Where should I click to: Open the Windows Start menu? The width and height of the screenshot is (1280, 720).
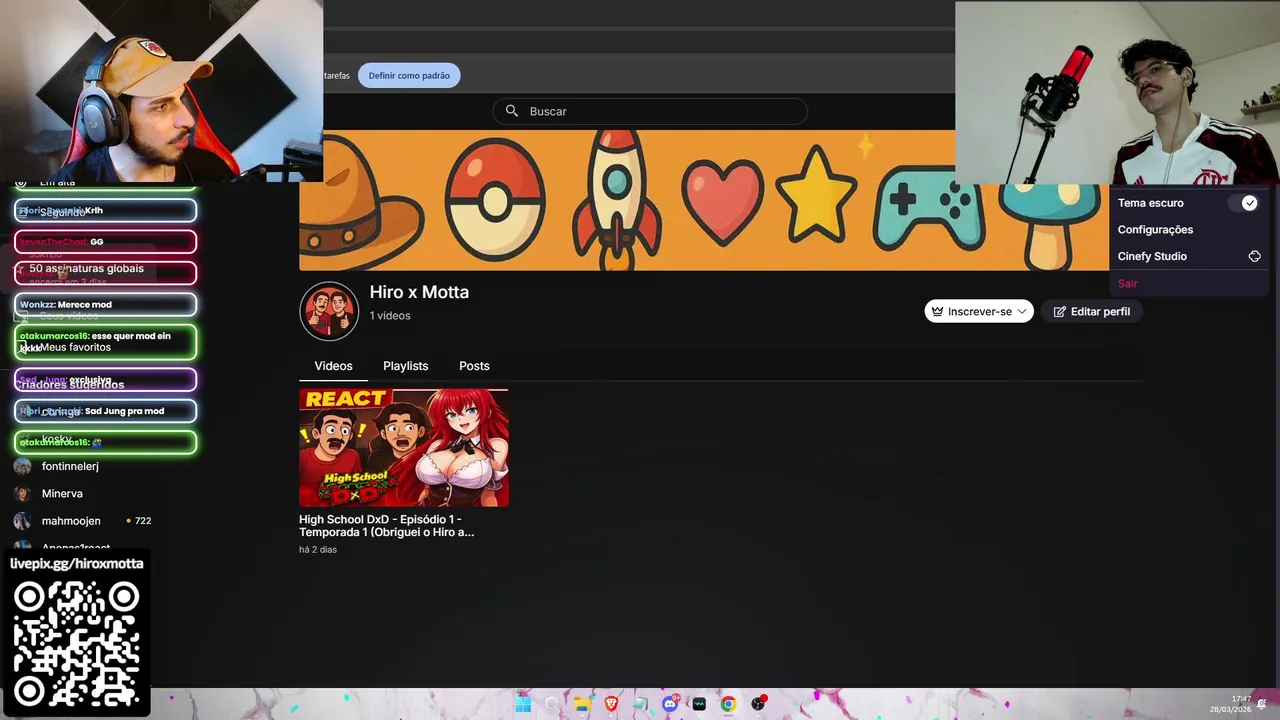pos(523,704)
